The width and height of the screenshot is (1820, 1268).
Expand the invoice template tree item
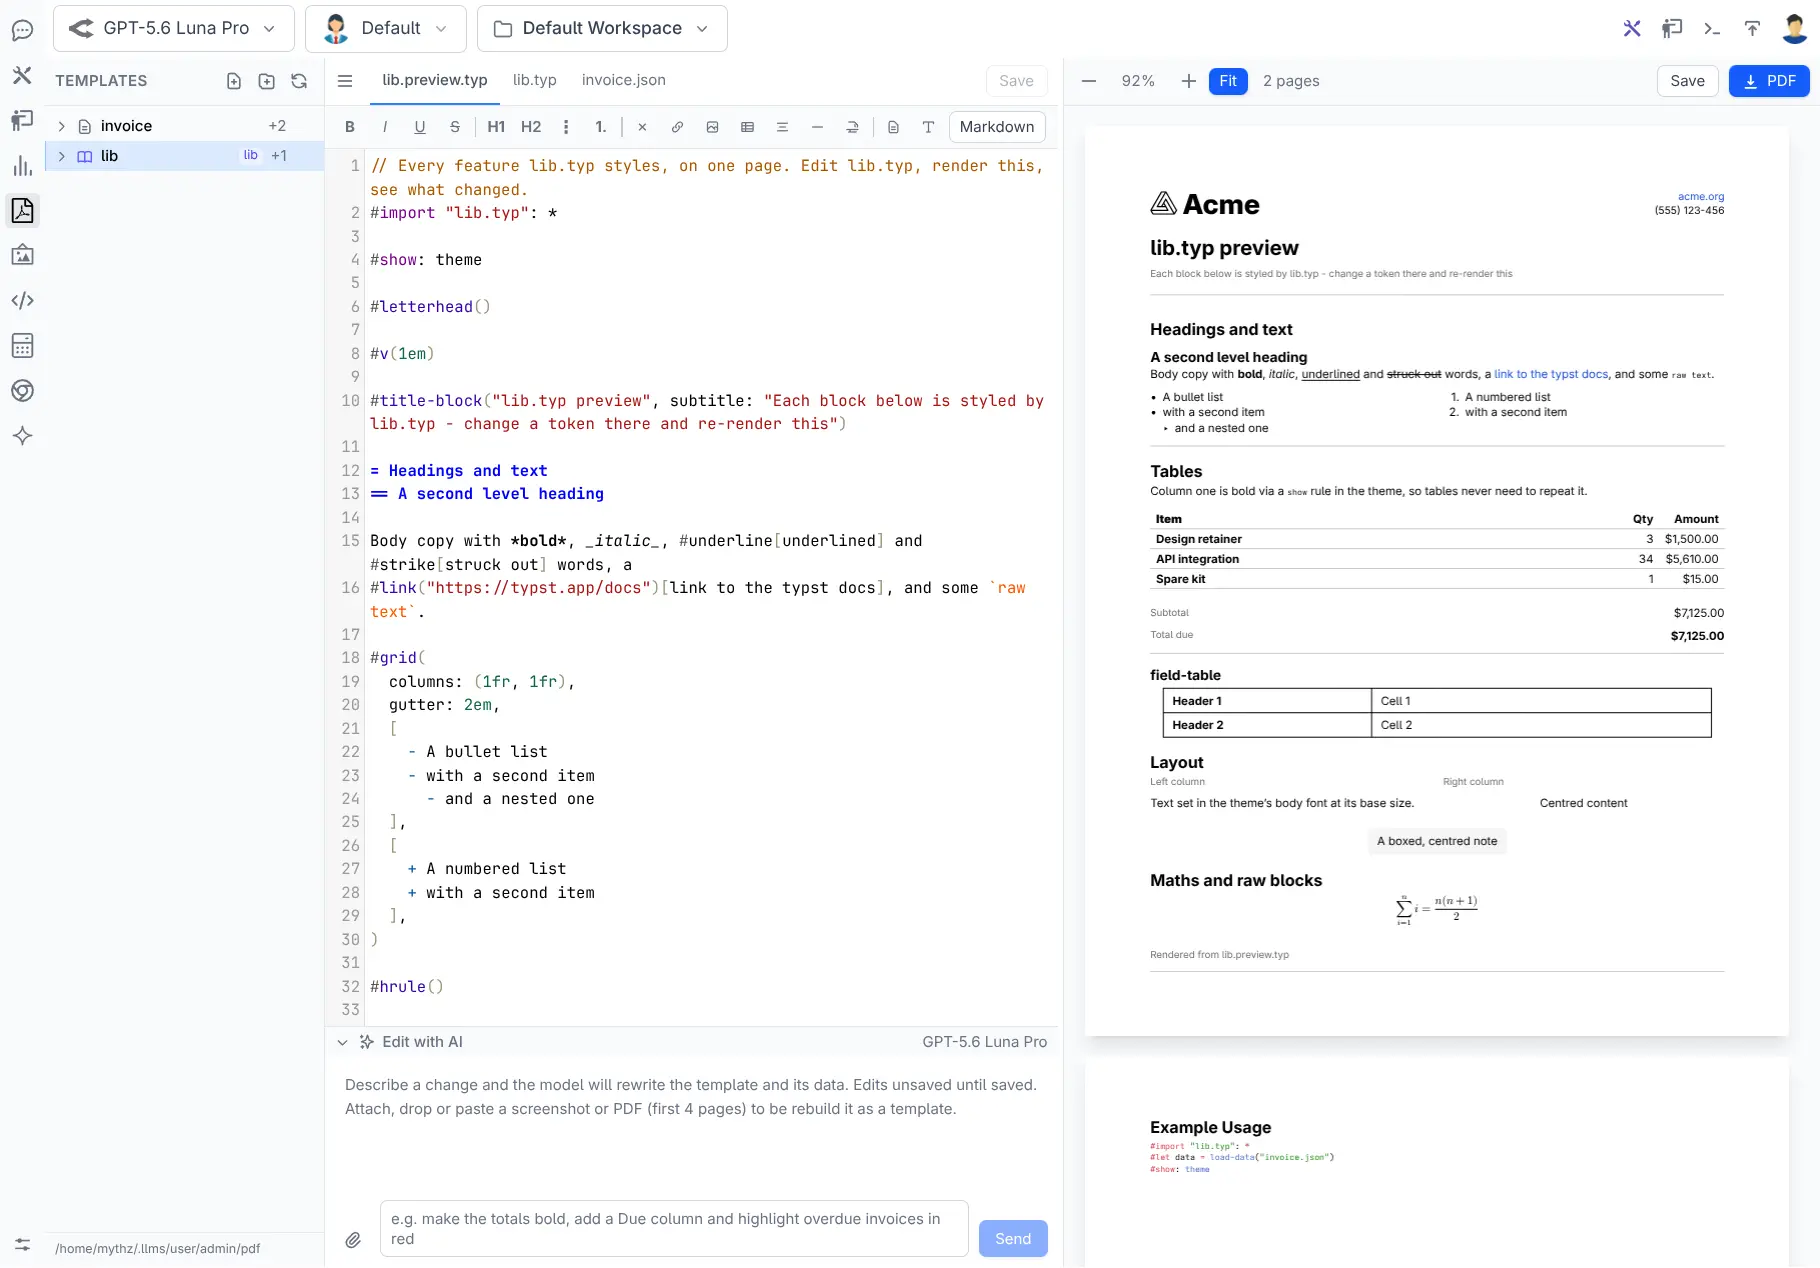tap(62, 126)
